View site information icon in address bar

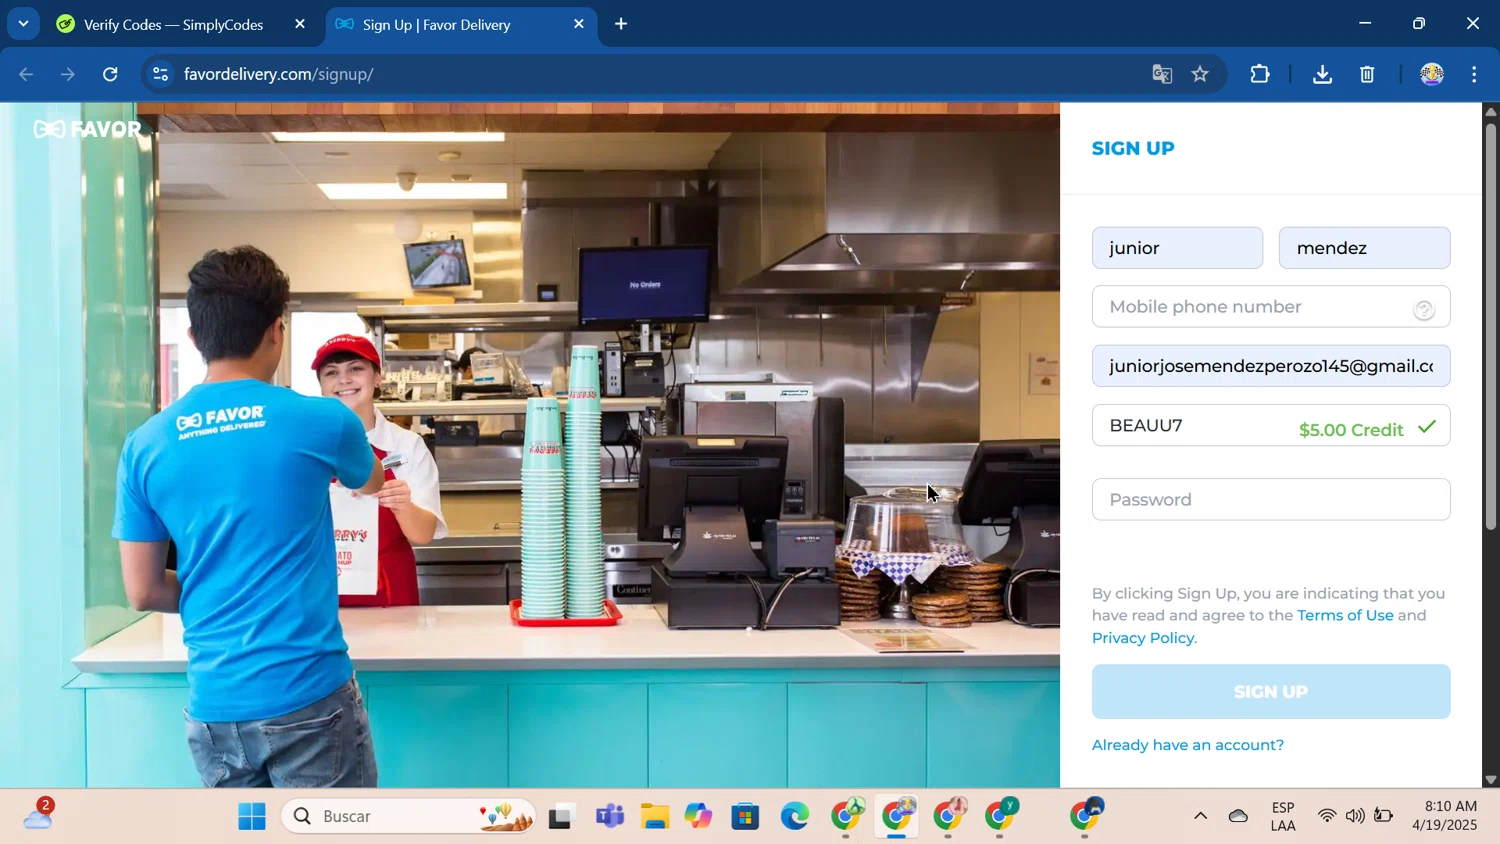(160, 74)
